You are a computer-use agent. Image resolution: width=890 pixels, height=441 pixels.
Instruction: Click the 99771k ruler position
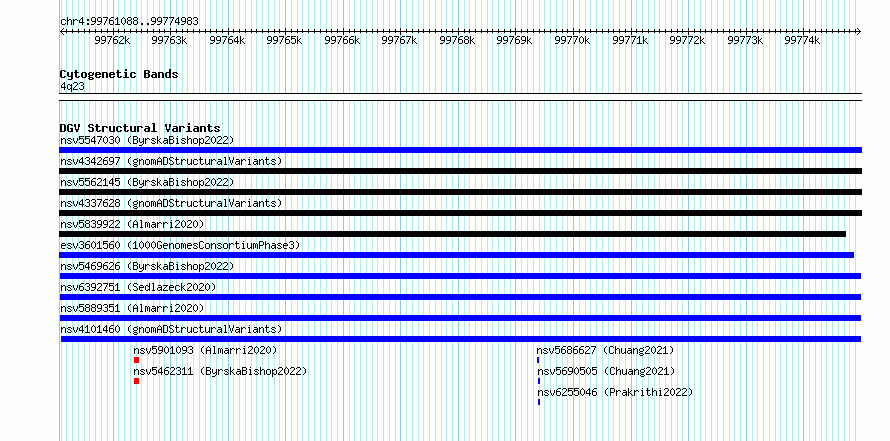[630, 40]
